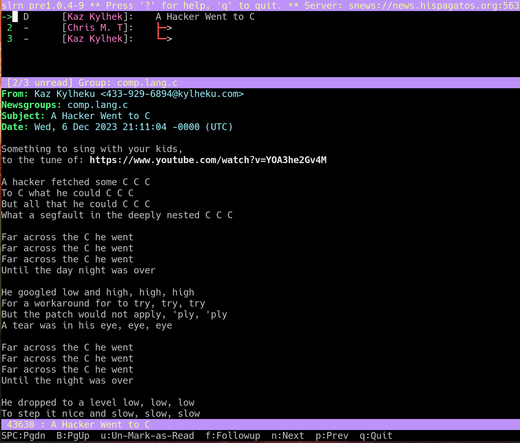Click the 'slrn pre1.0.4-9' version text
The image size is (520, 443).
(x=43, y=5)
